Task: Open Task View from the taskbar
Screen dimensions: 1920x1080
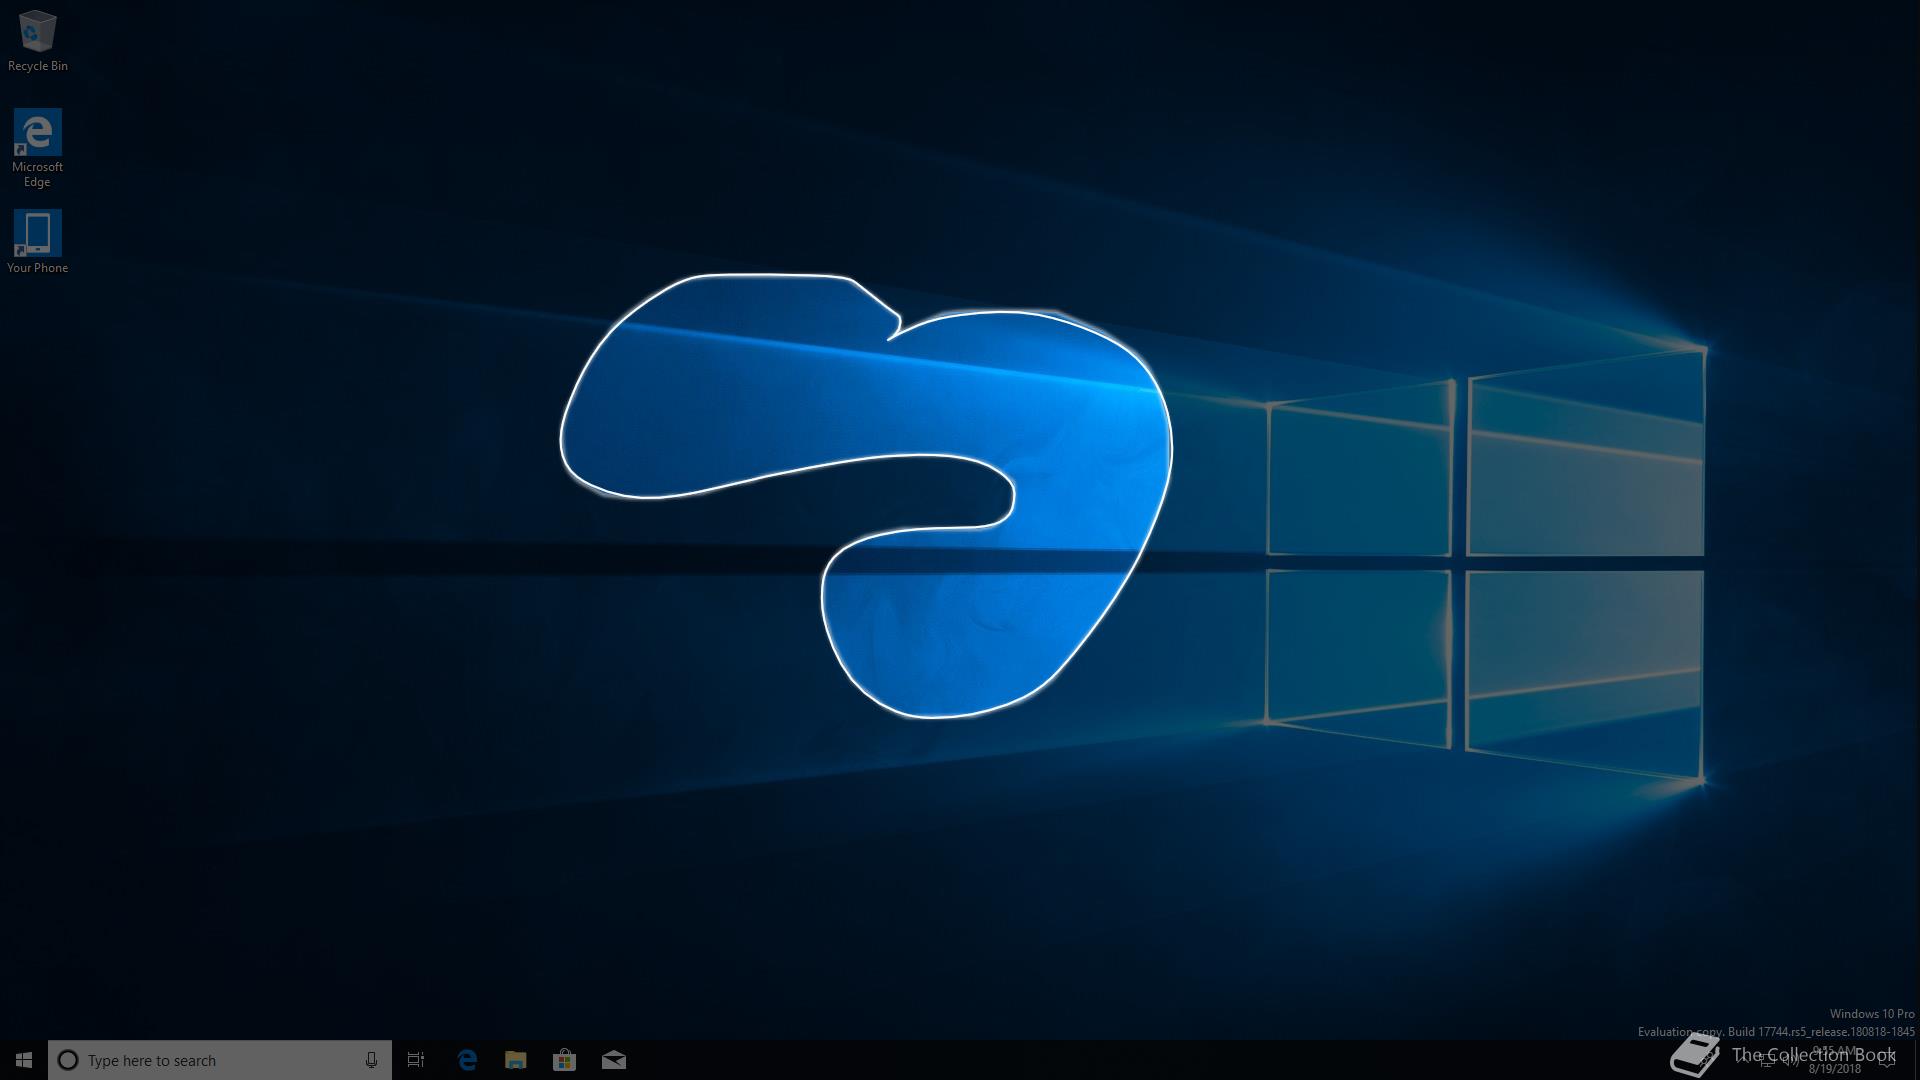Action: click(x=416, y=1060)
